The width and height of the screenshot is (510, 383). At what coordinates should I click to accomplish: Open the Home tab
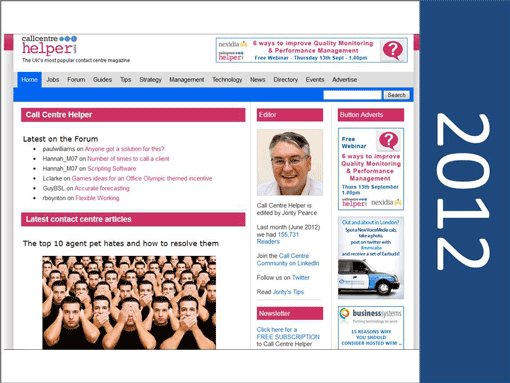click(x=29, y=80)
